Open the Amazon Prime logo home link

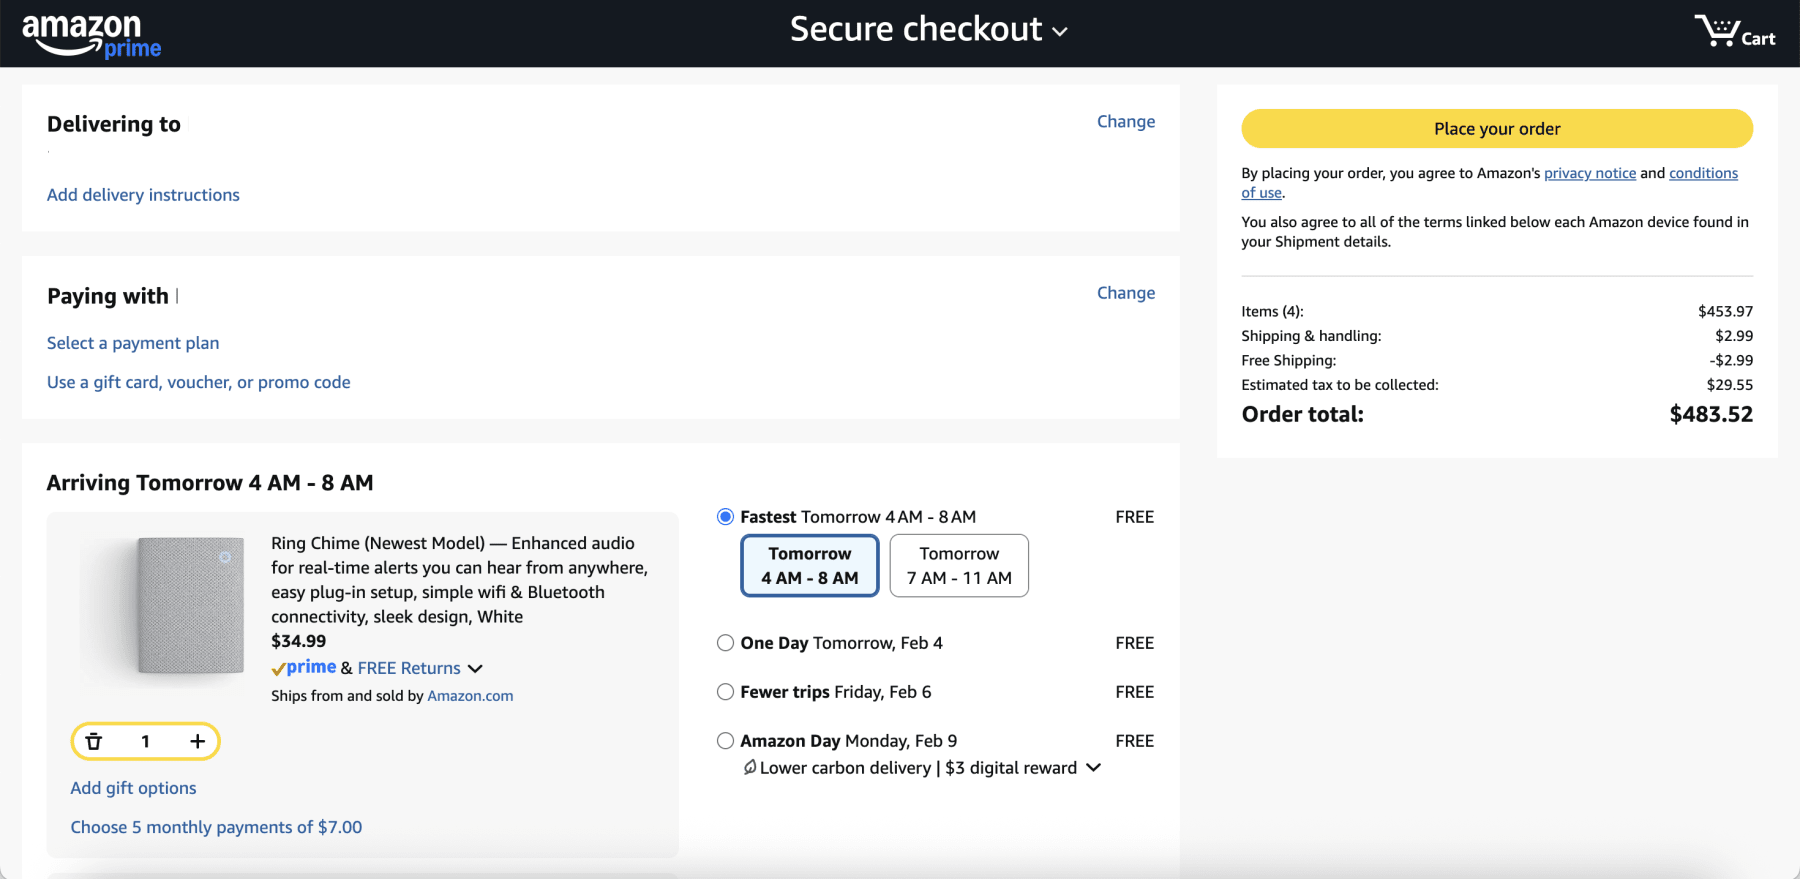91,35
